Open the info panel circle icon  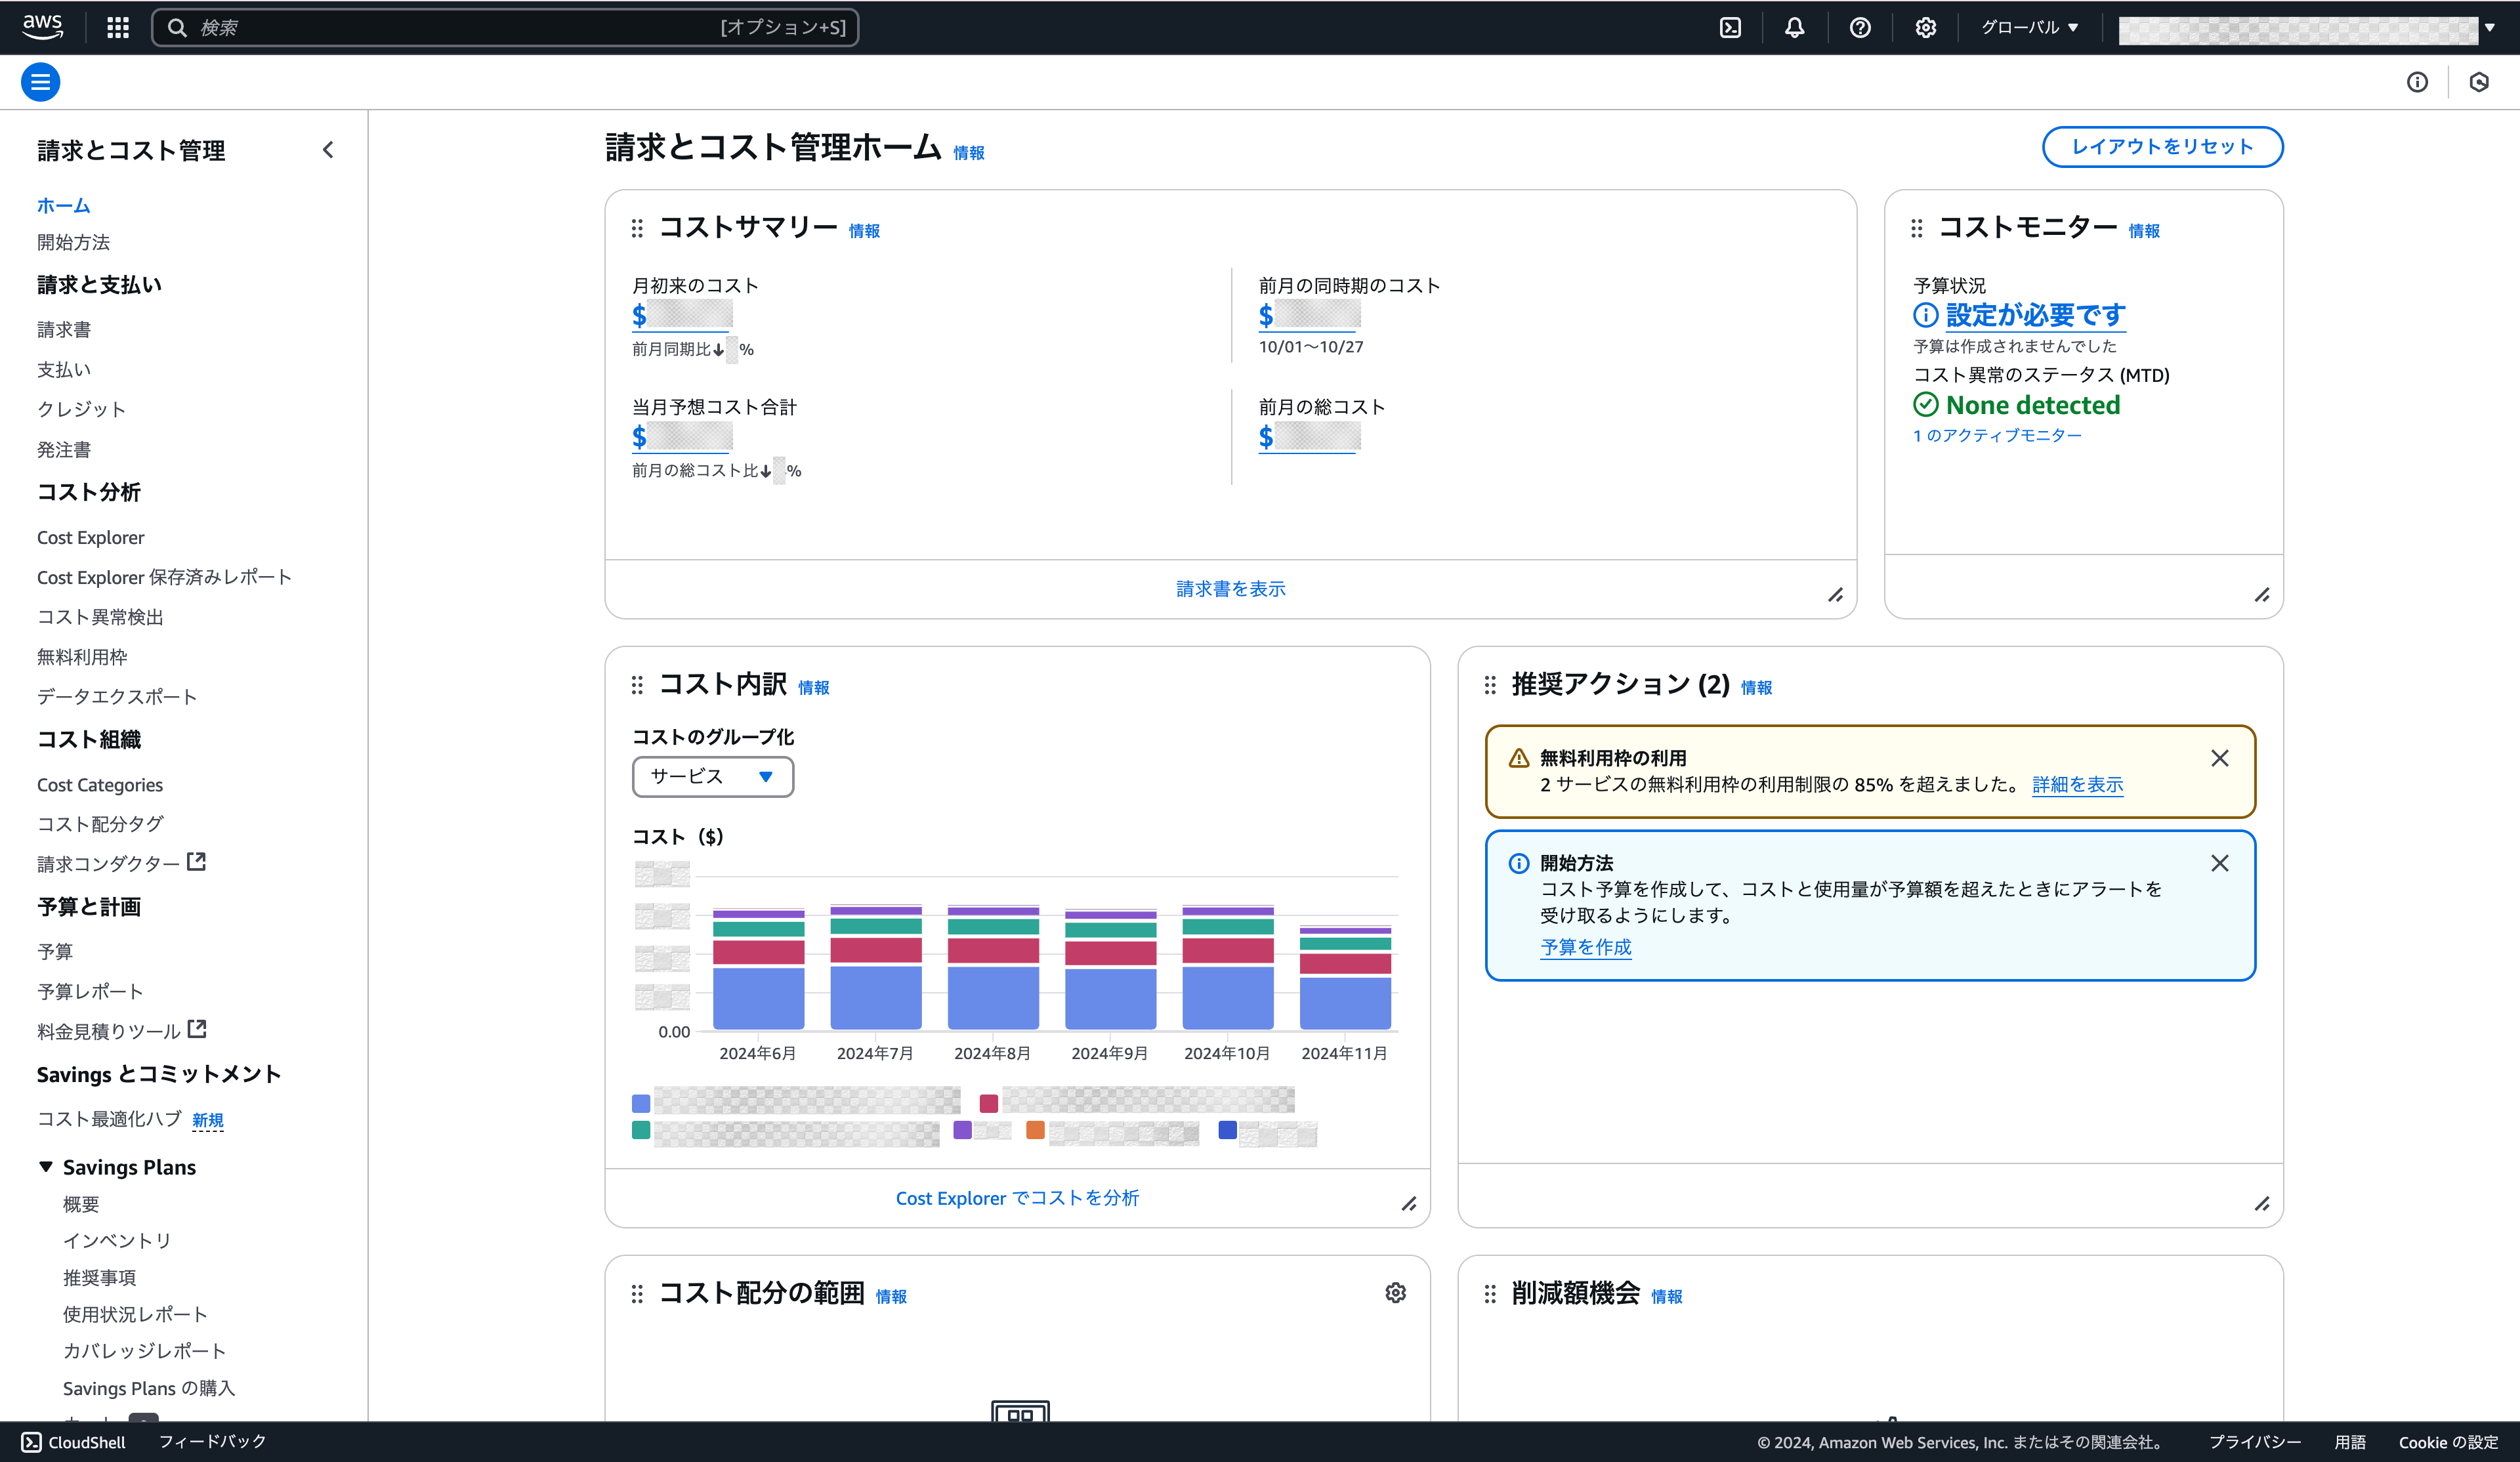(x=2417, y=82)
